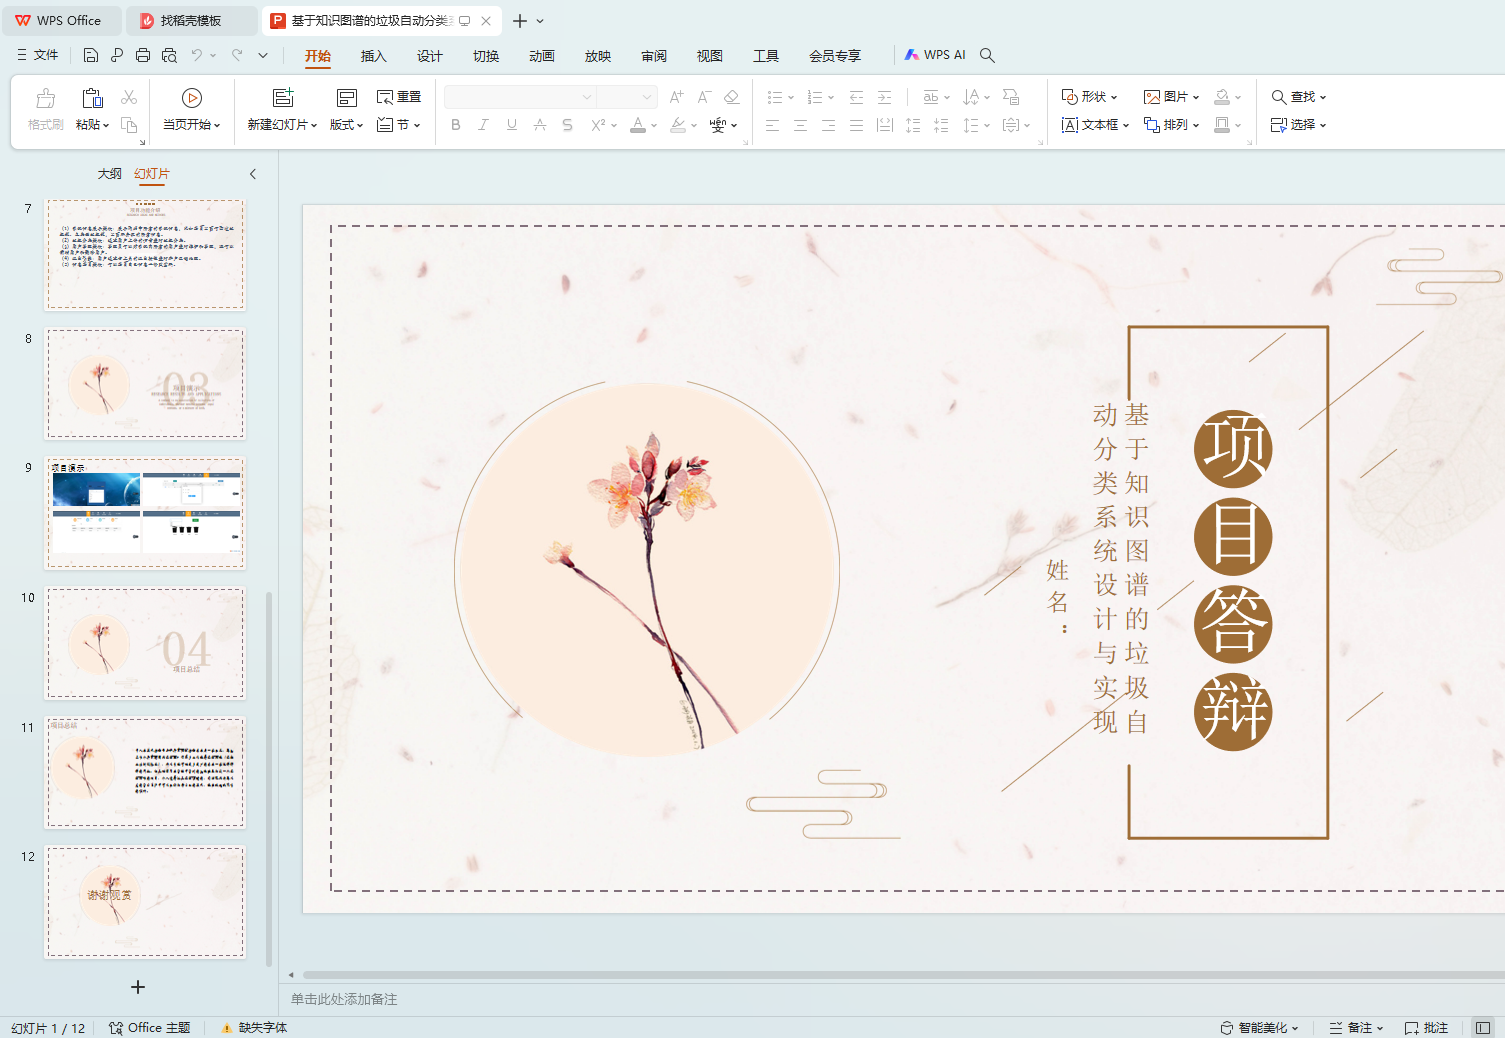Screen dimensions: 1505x1038
Task: Expand the 形状 shapes dropdown
Action: [1090, 97]
